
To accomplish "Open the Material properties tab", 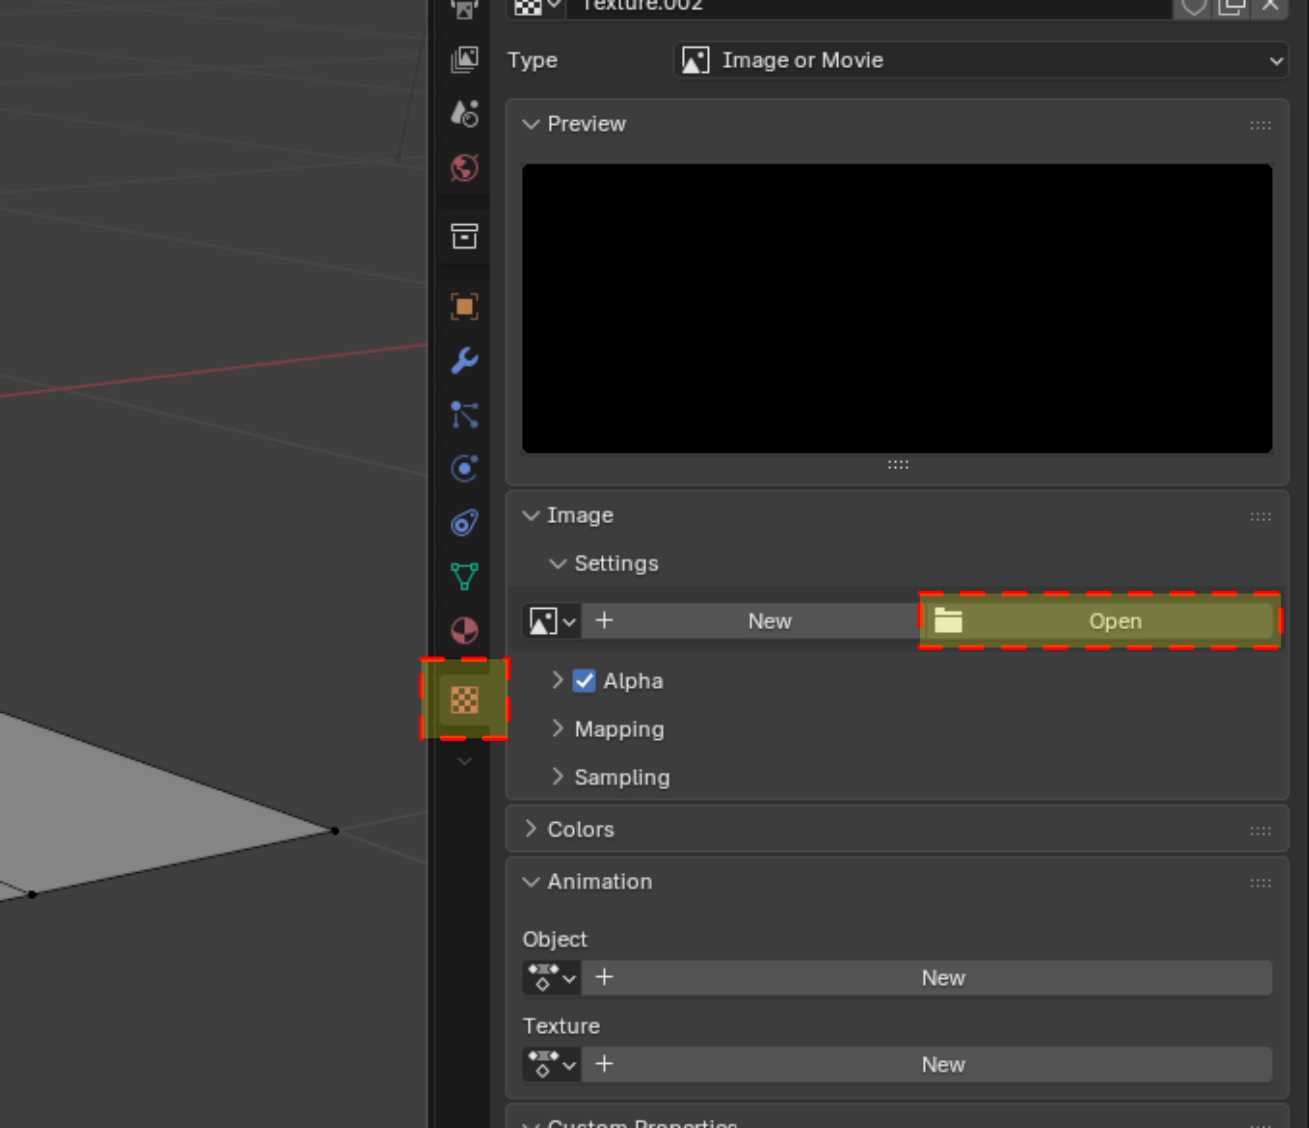I will click(464, 630).
